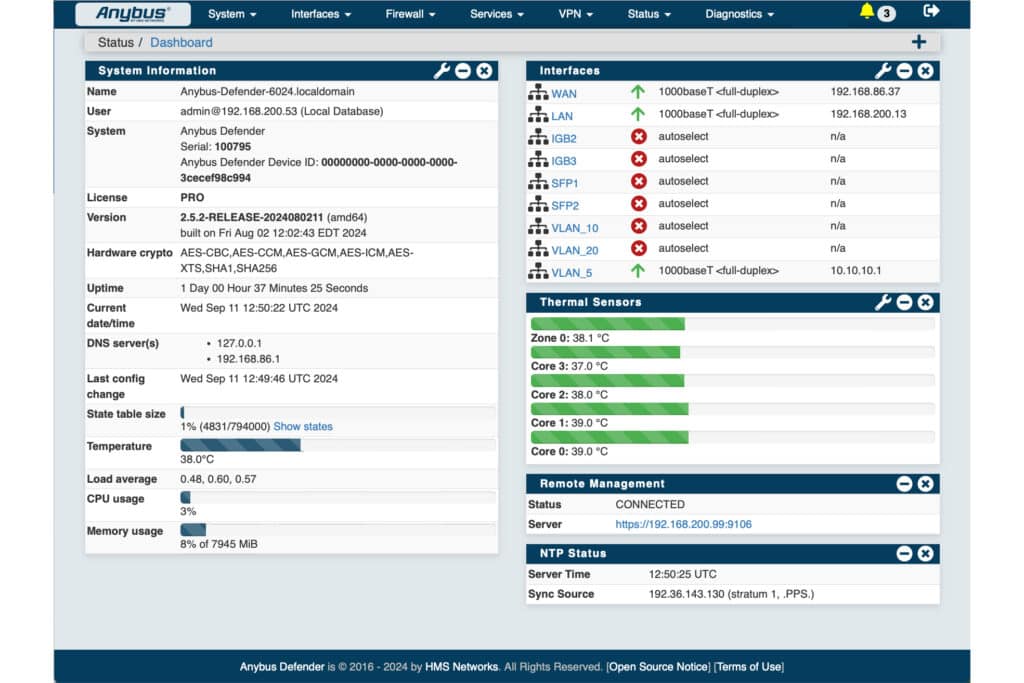Open the Open Source Notice link
The height and width of the screenshot is (683, 1024).
tap(658, 667)
